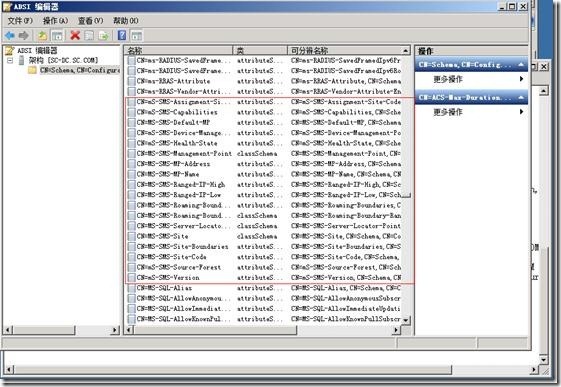The width and height of the screenshot is (561, 387).
Task: Open Help via blue question mark icon
Action: point(122,35)
